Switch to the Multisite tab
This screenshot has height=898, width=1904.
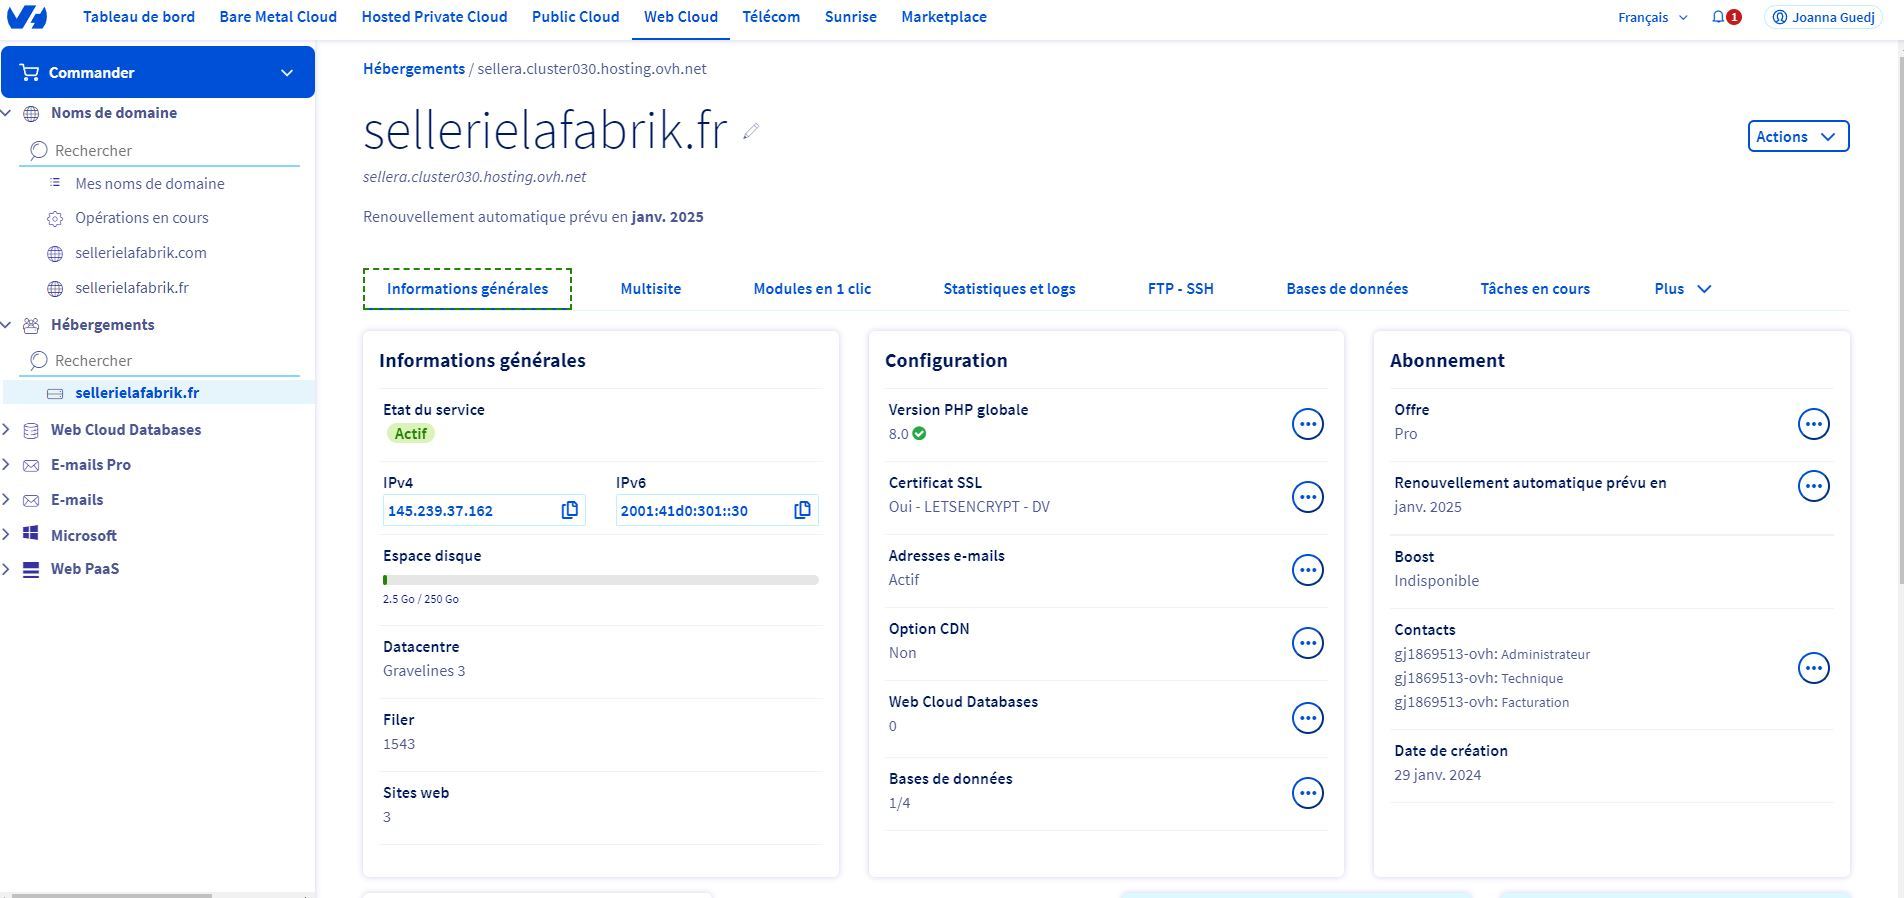650,289
